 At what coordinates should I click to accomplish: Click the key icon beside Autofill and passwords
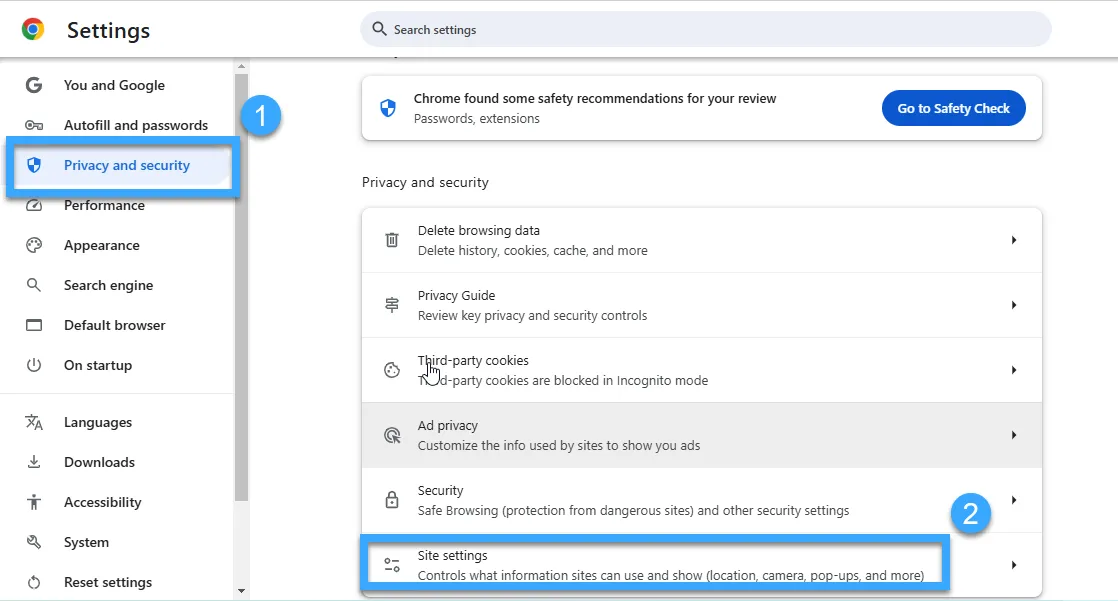point(34,125)
